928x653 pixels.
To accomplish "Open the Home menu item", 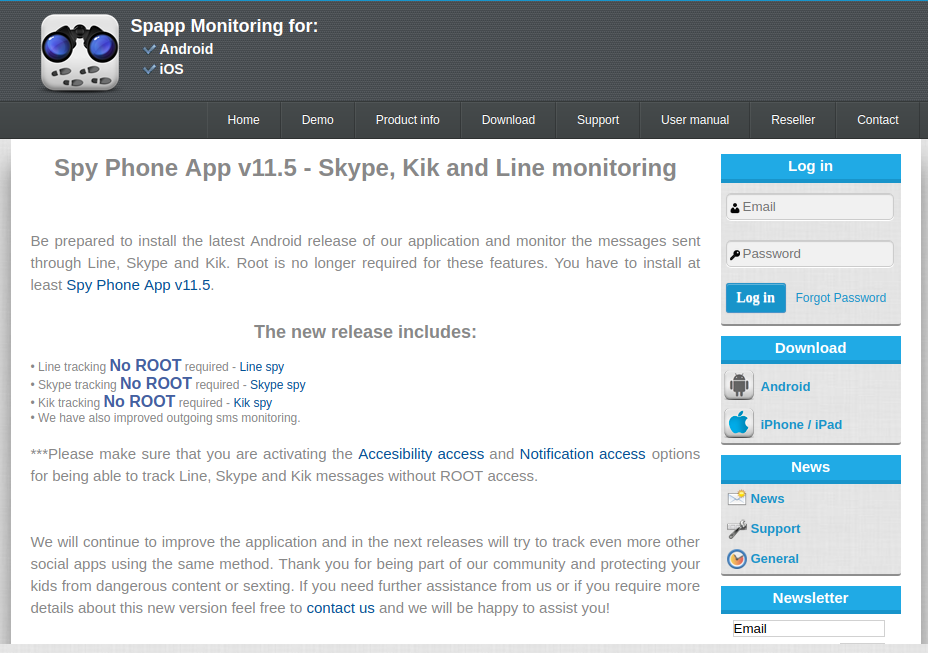I will 243,120.
